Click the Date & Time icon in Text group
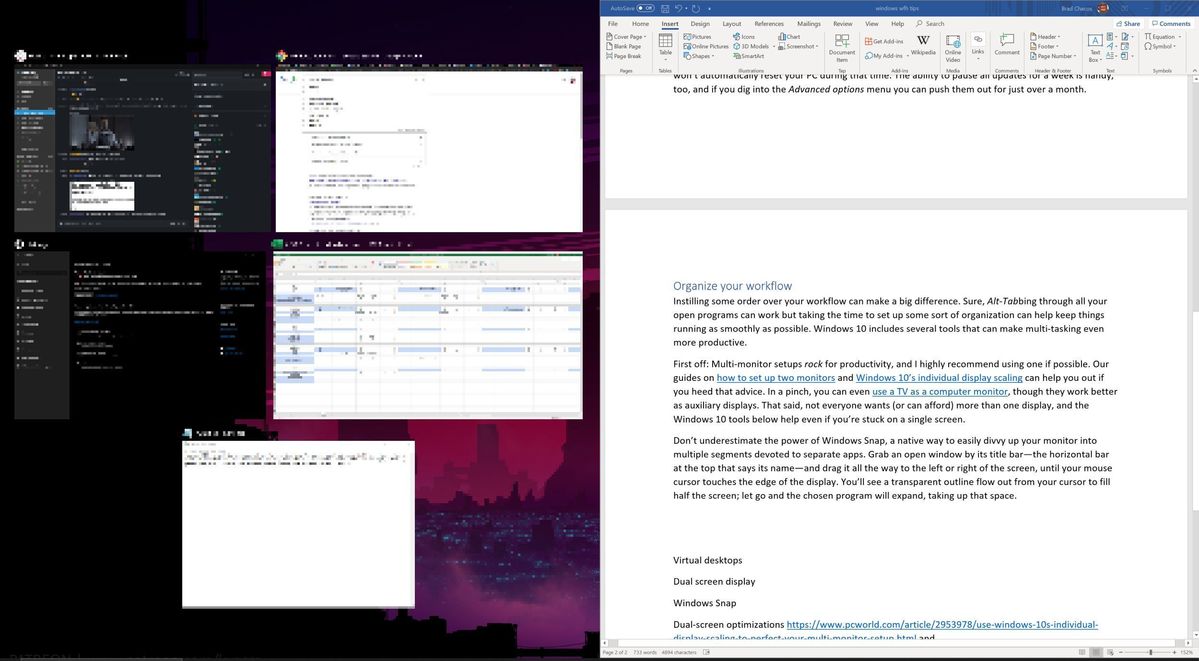This screenshot has height=661, width=1199. coord(1125,47)
